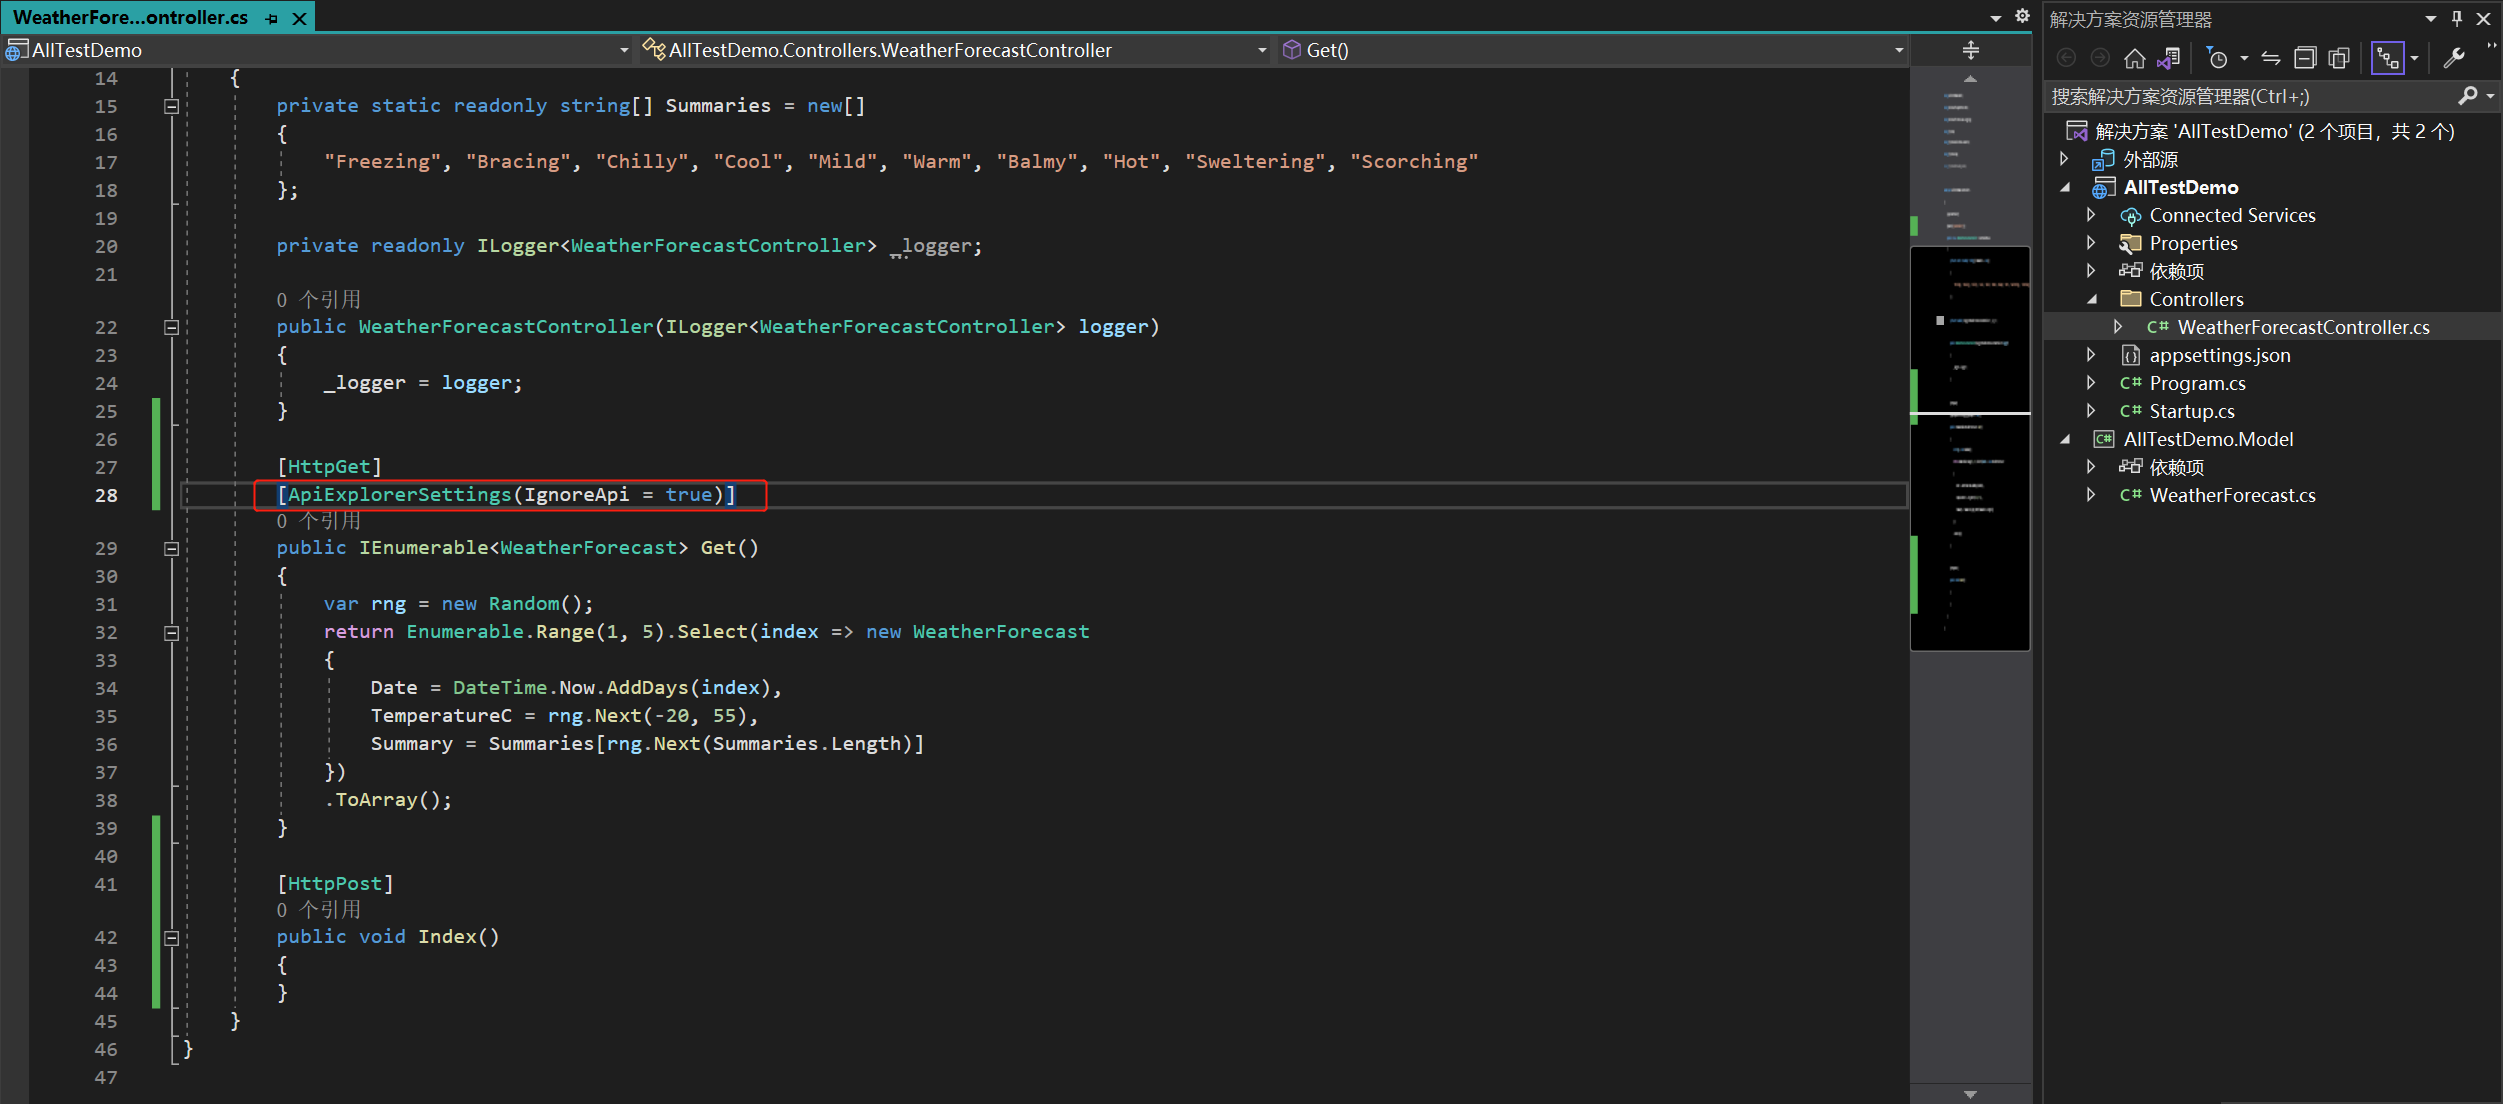The image size is (2503, 1104).
Task: Open file nesting options dropdown arrow
Action: click(2414, 59)
